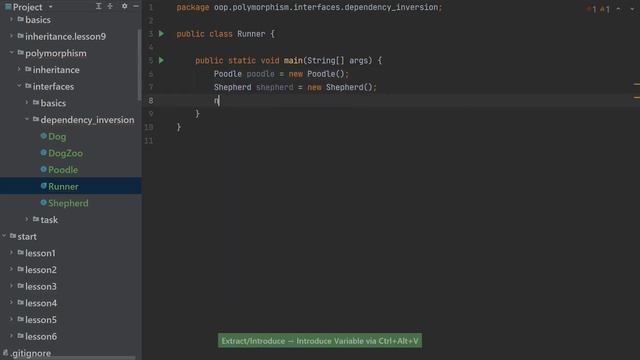640x360 pixels.
Task: Open the Project view dropdown
Action: click(x=50, y=7)
